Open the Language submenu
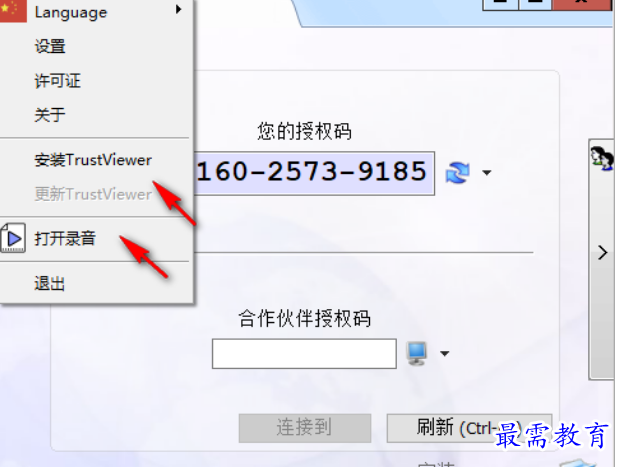 point(94,12)
